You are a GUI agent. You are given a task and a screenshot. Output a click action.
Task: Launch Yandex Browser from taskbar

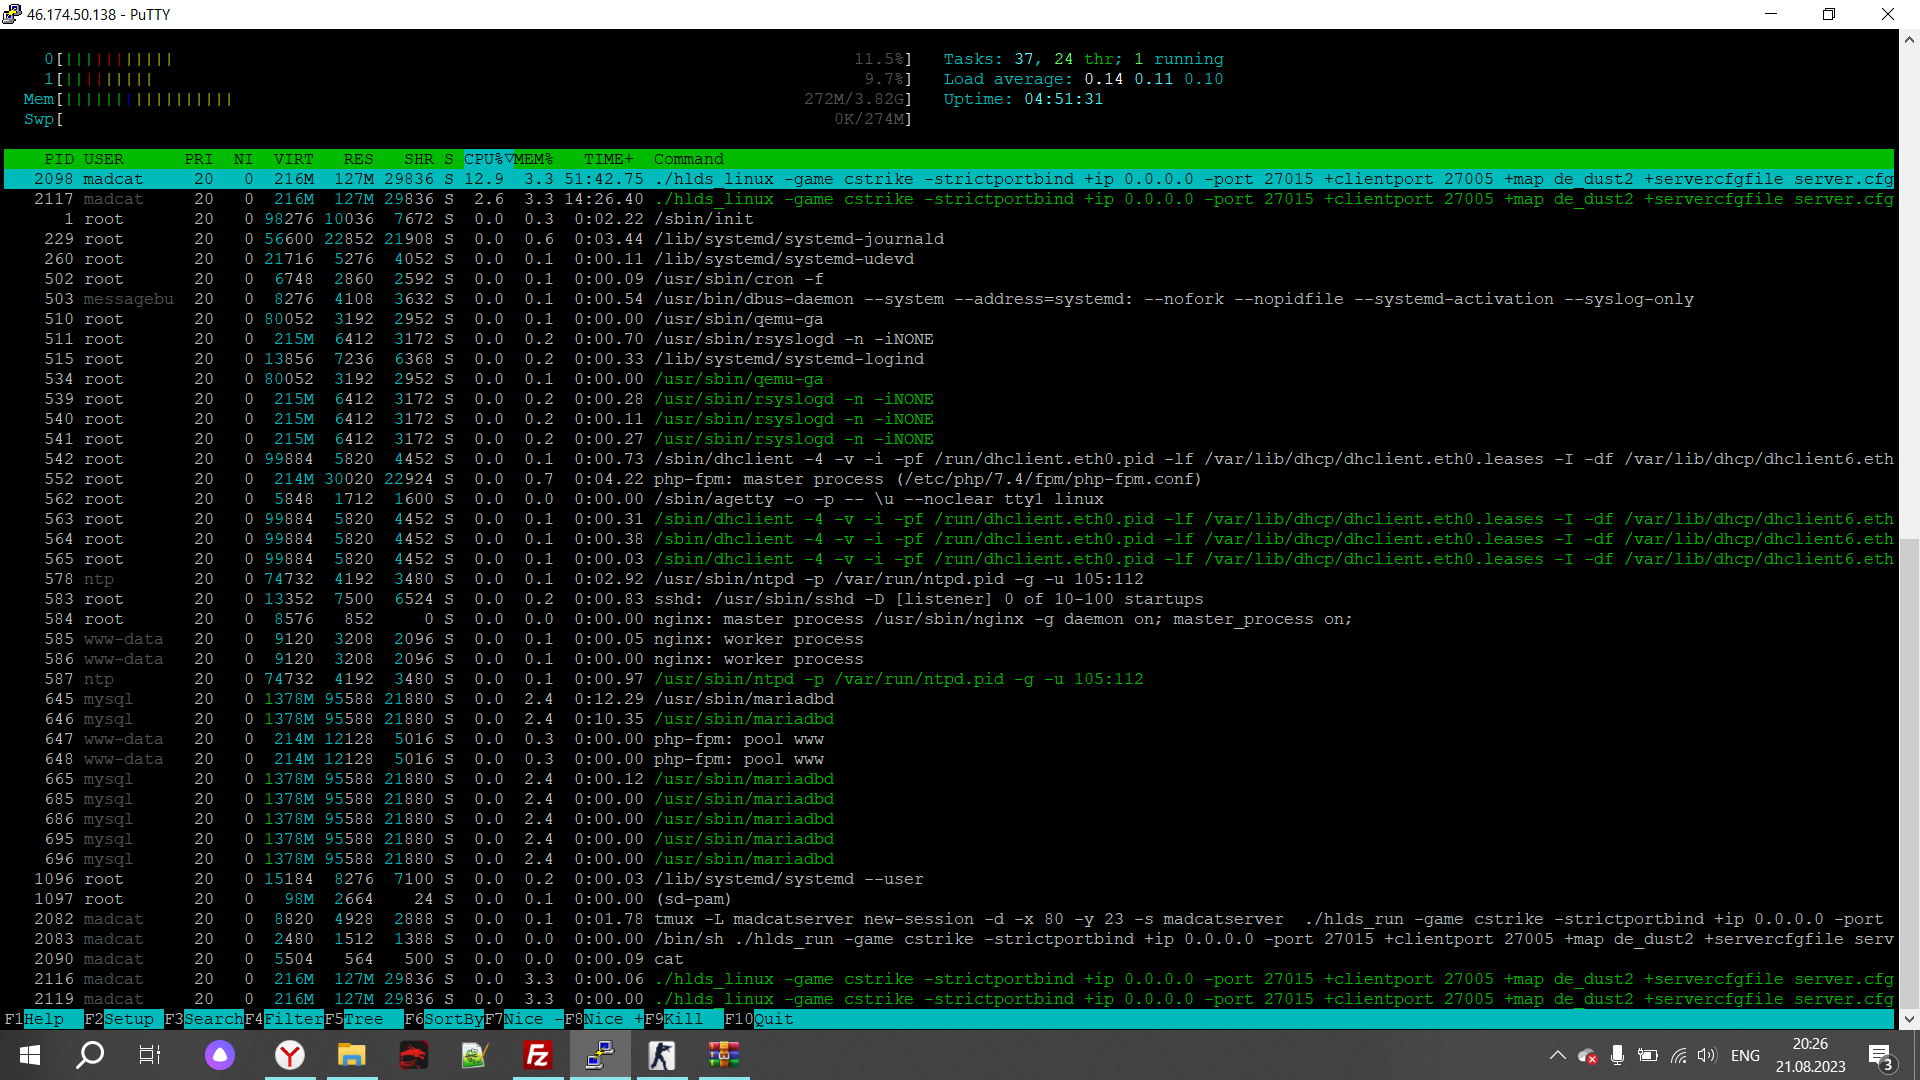[290, 1055]
